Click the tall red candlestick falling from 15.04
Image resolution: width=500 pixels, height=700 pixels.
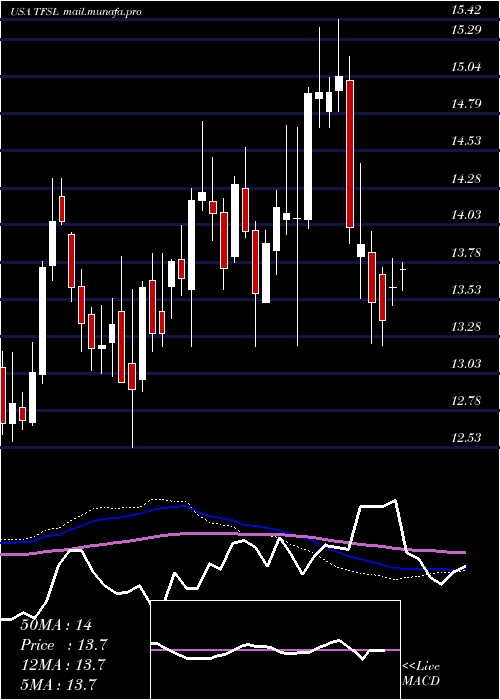pyautogui.click(x=350, y=154)
